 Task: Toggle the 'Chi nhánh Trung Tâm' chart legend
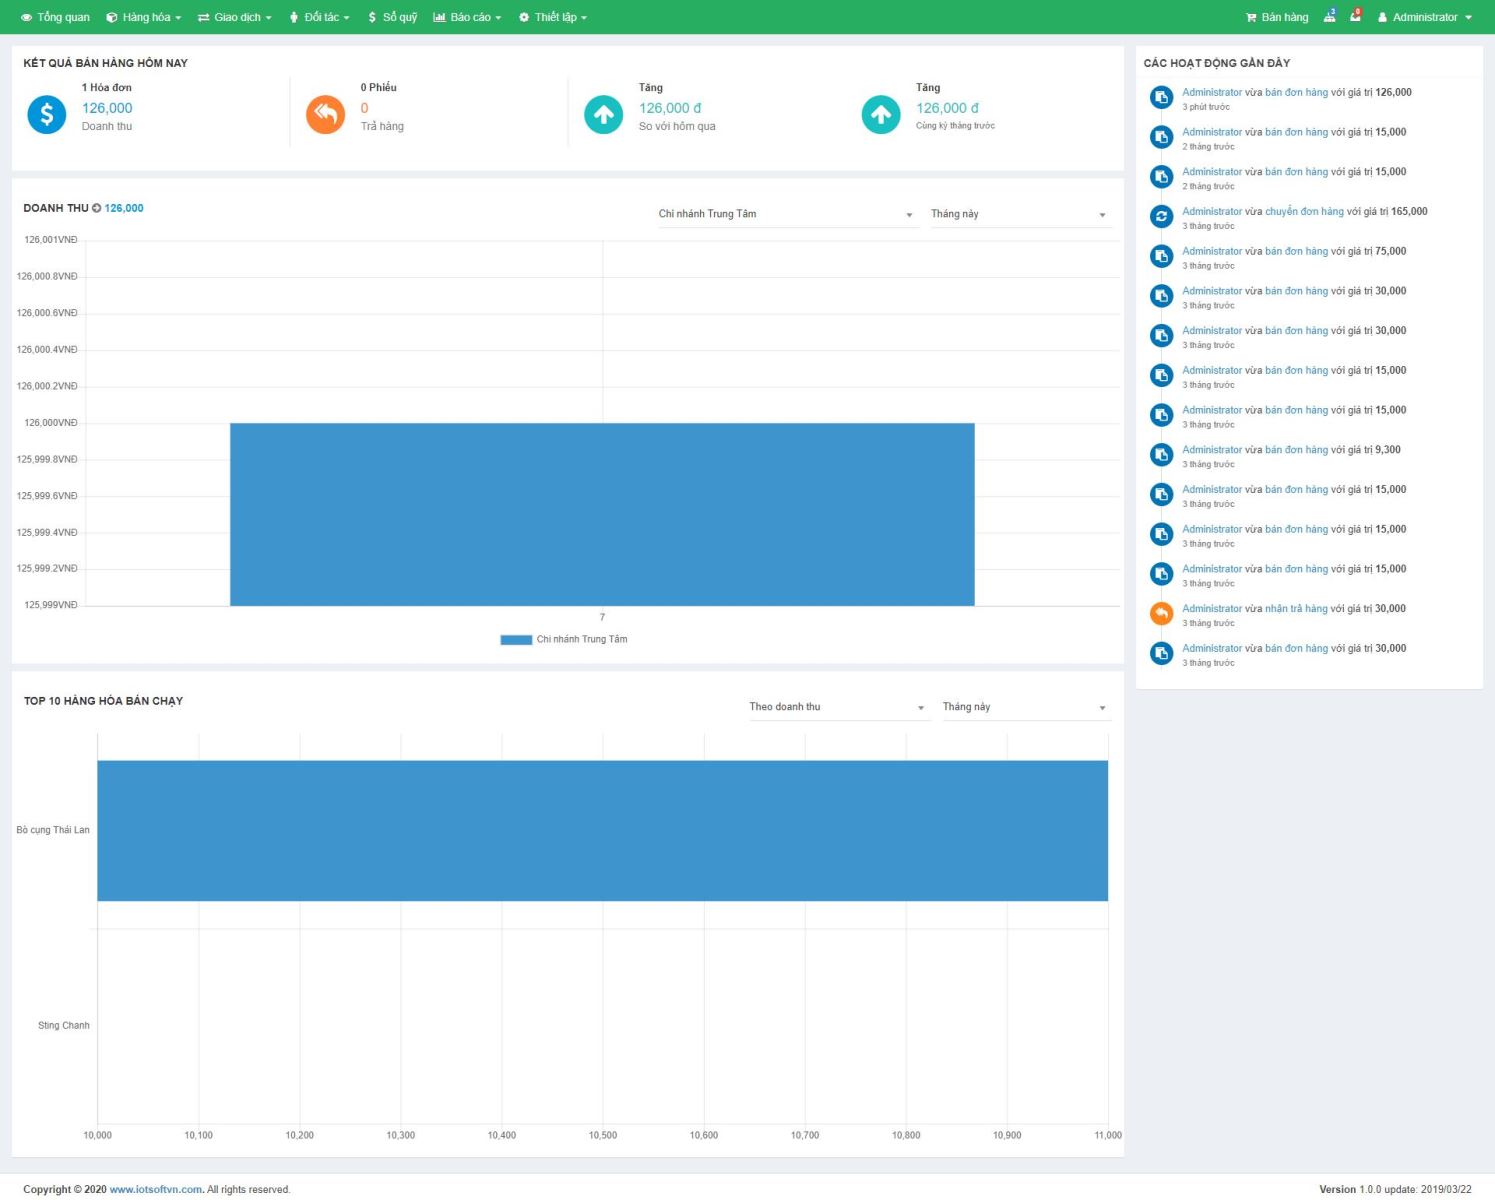(x=564, y=640)
